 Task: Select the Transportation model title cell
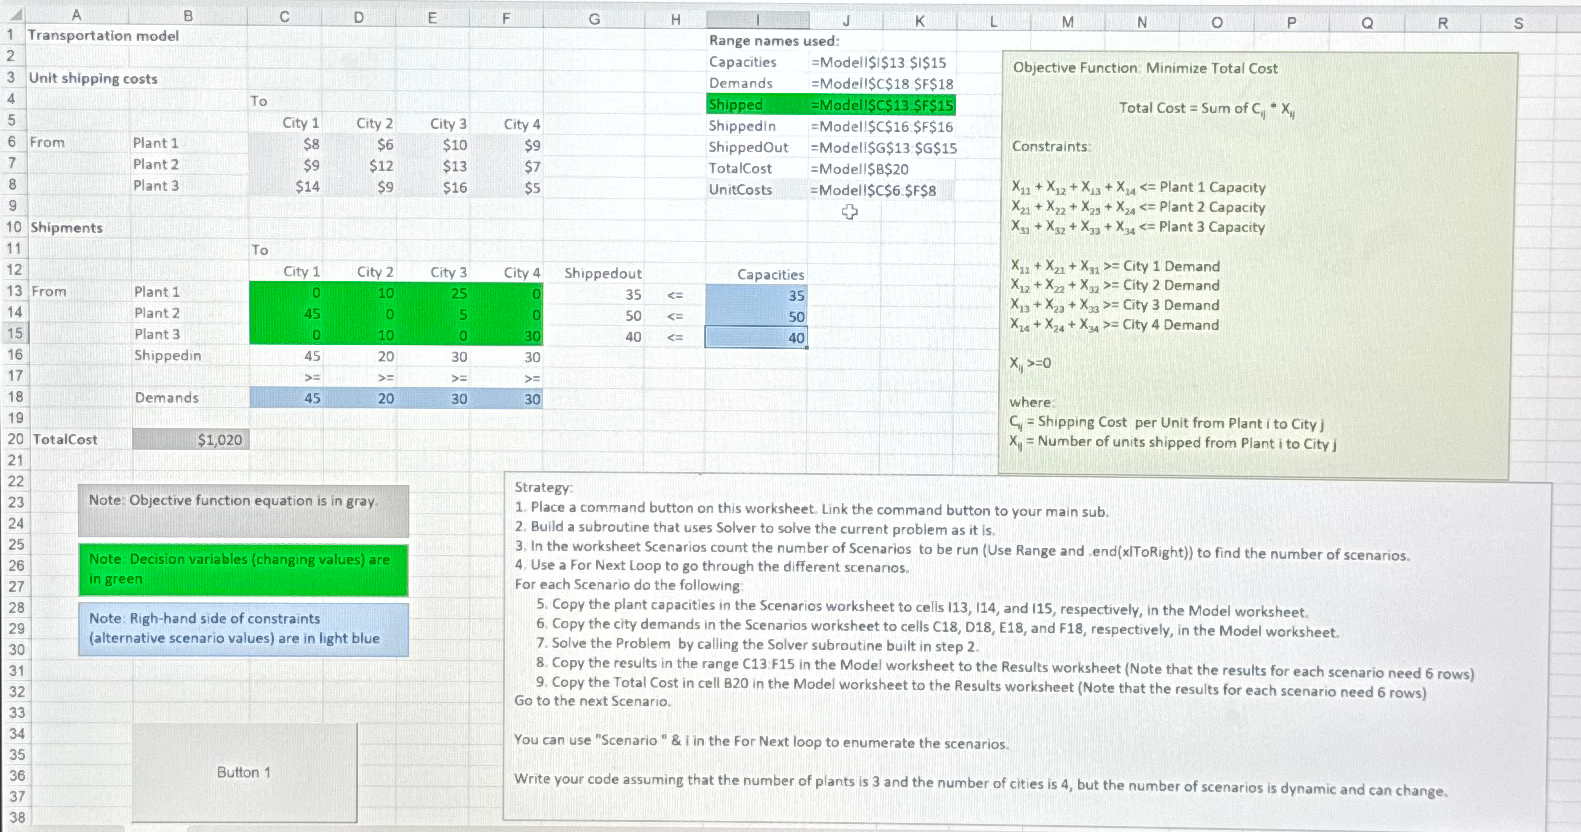point(103,35)
